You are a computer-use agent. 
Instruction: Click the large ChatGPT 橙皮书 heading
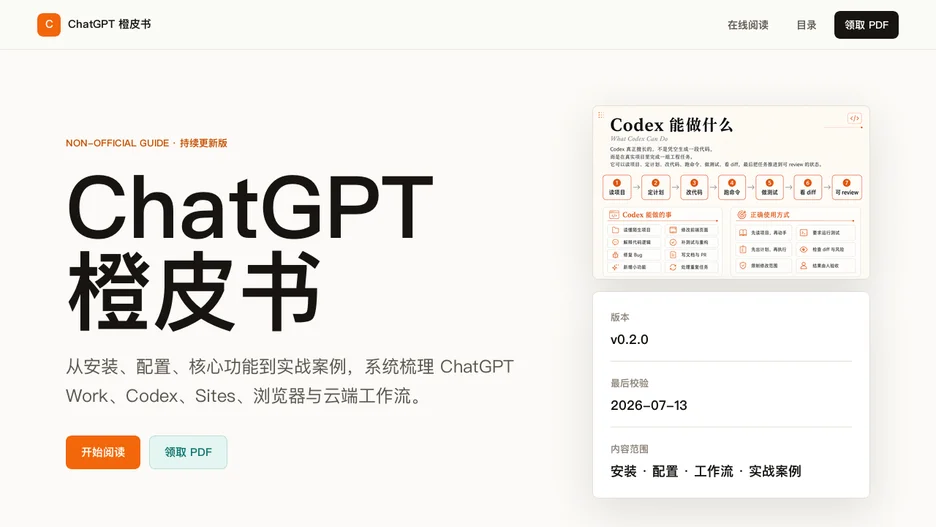[x=250, y=251]
